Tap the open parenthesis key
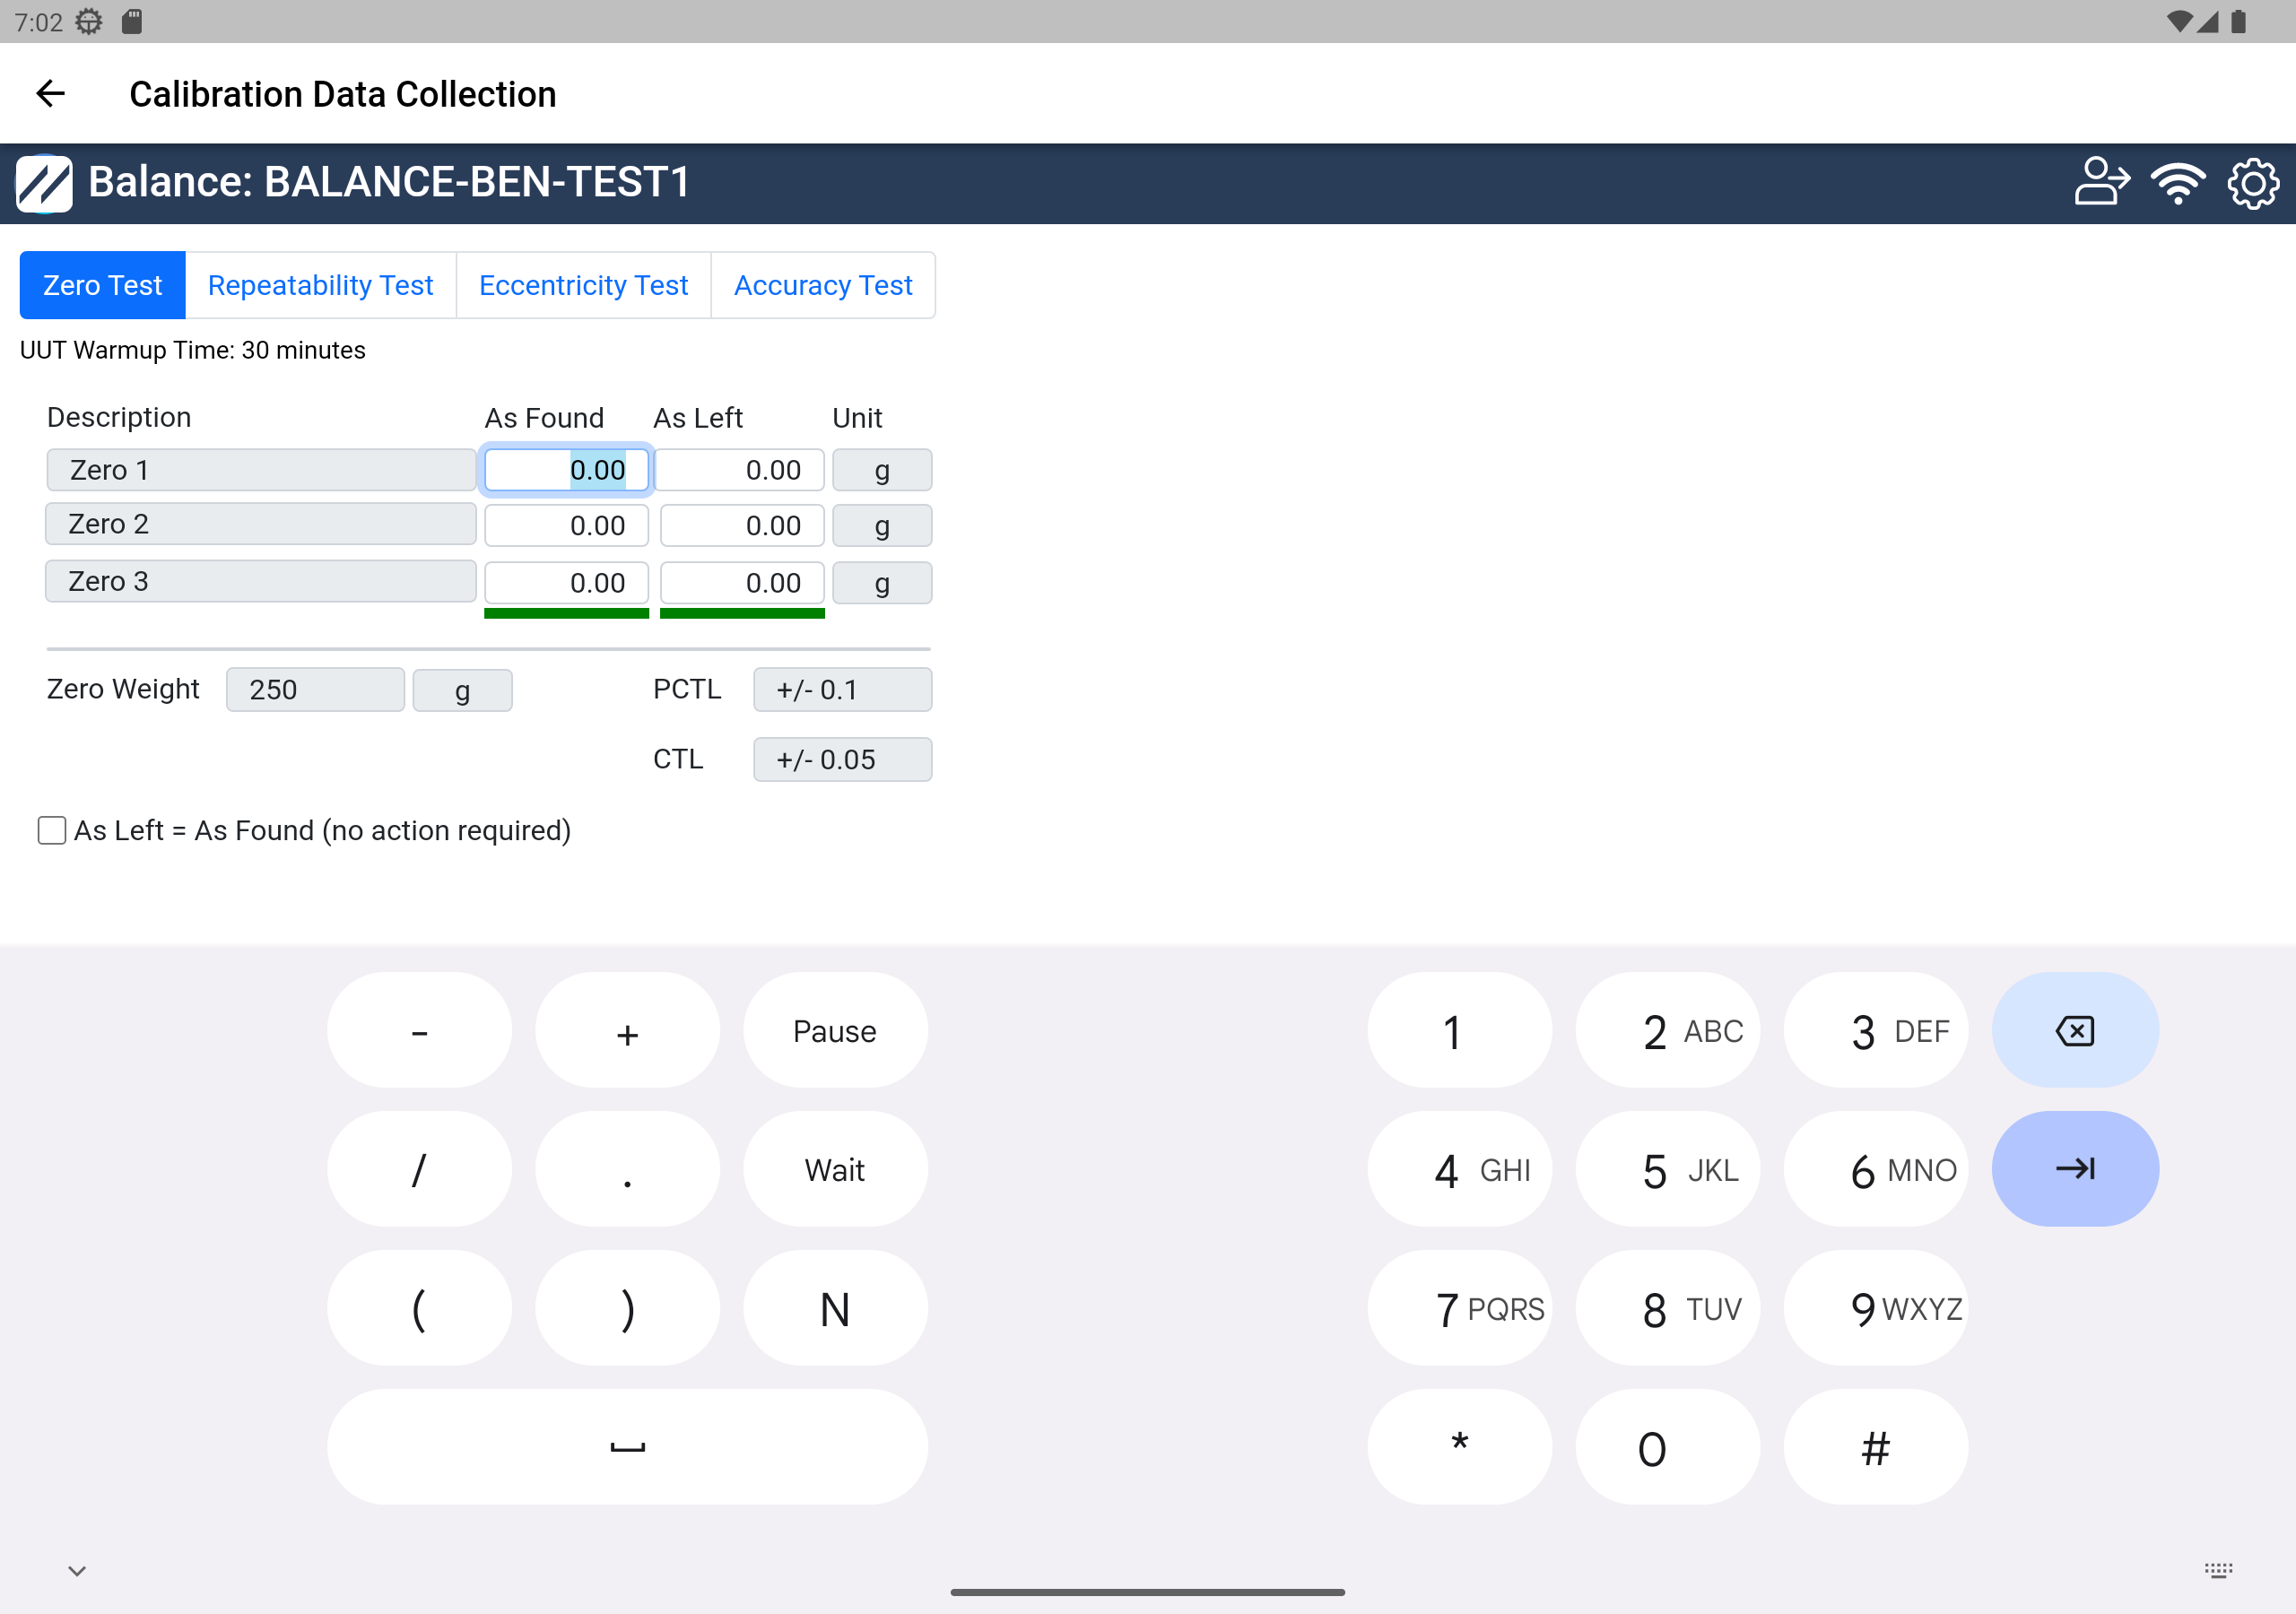 click(x=419, y=1307)
